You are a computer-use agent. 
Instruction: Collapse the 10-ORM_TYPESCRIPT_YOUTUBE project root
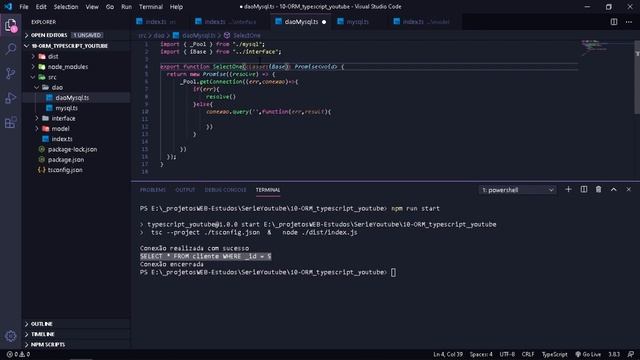(76, 46)
